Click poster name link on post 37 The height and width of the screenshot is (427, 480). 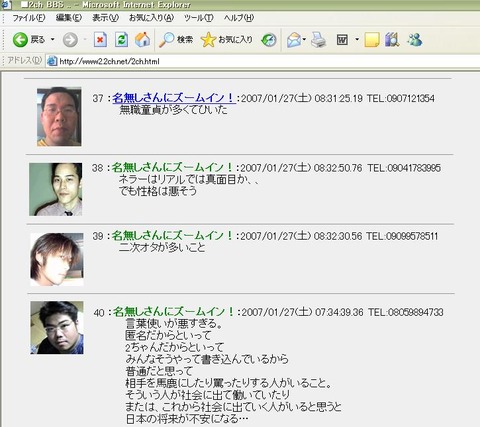(174, 98)
